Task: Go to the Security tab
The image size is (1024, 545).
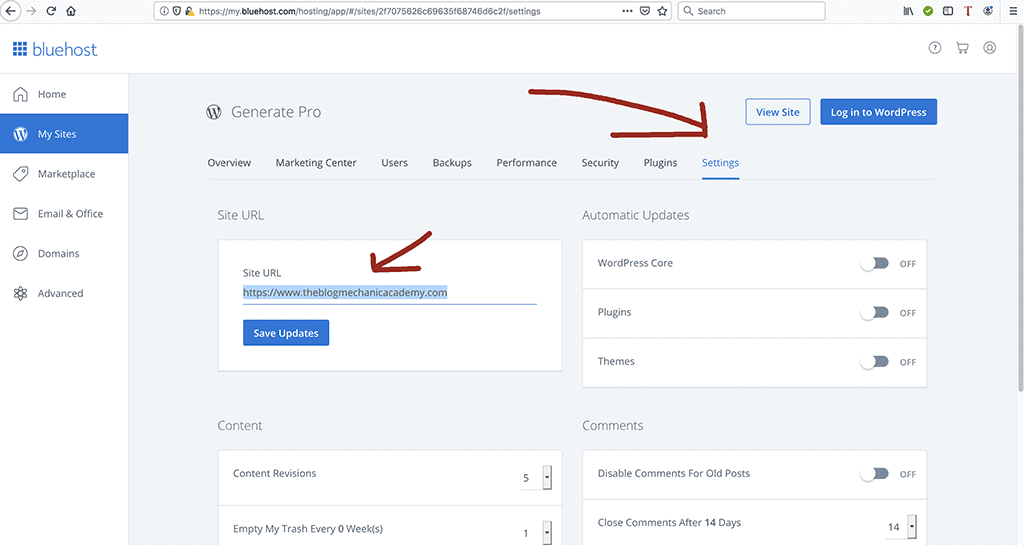Action: [600, 163]
